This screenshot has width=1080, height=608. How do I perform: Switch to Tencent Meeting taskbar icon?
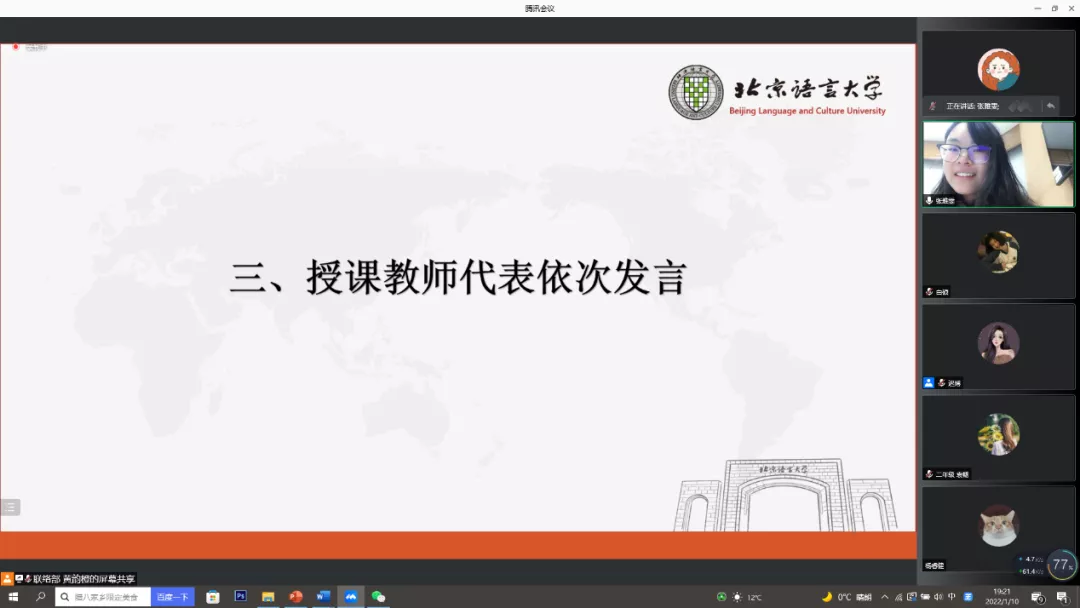(351, 597)
